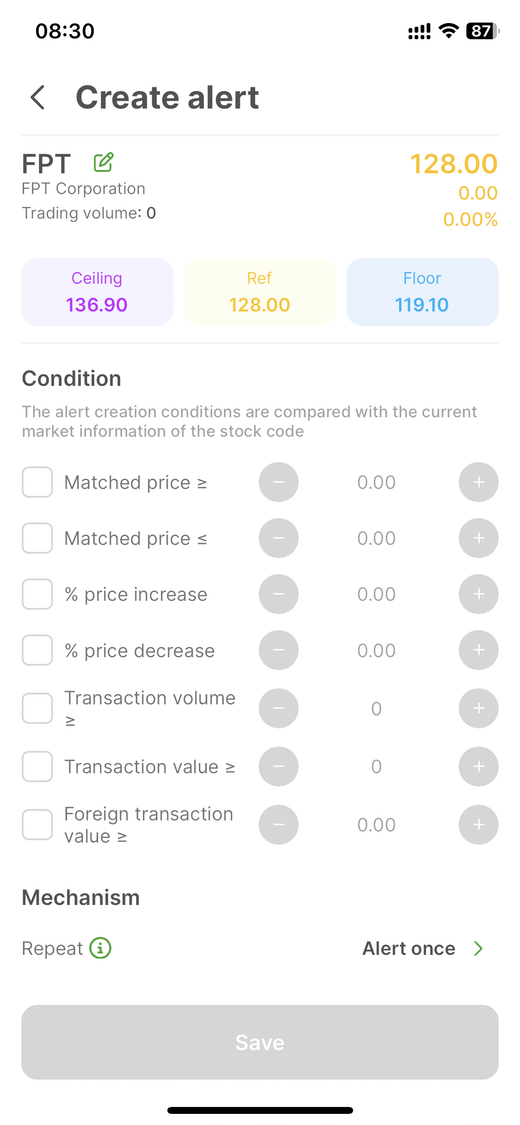This screenshot has height=1125, width=520.
Task: Edit the FPT stock code
Action: [104, 163]
